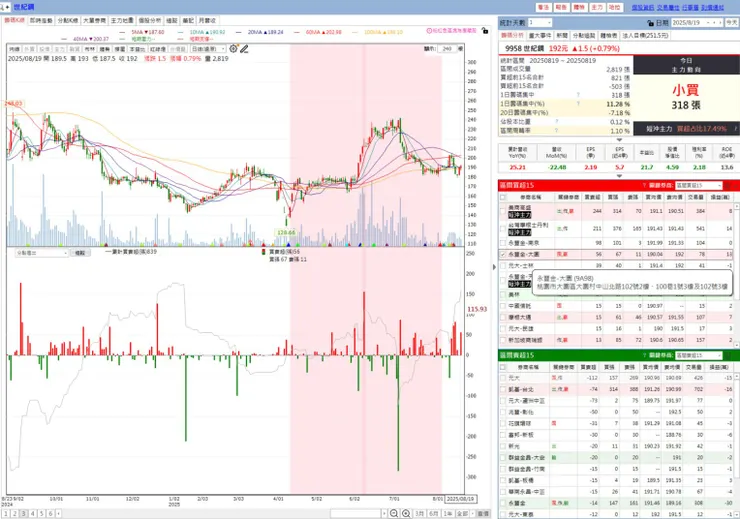Click the question mark beside 區間周轉率
The width and height of the screenshot is (740, 519).
(556, 131)
